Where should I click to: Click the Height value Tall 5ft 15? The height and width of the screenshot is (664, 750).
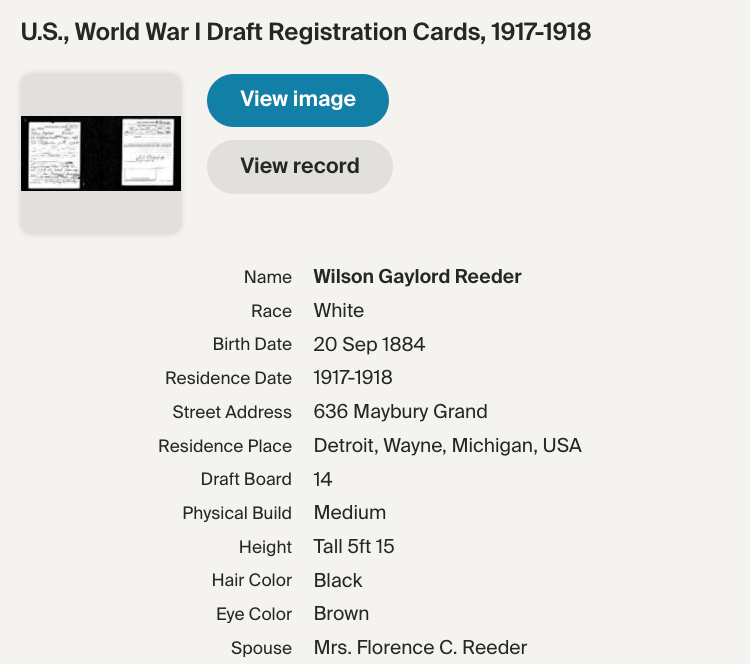pyautogui.click(x=354, y=547)
